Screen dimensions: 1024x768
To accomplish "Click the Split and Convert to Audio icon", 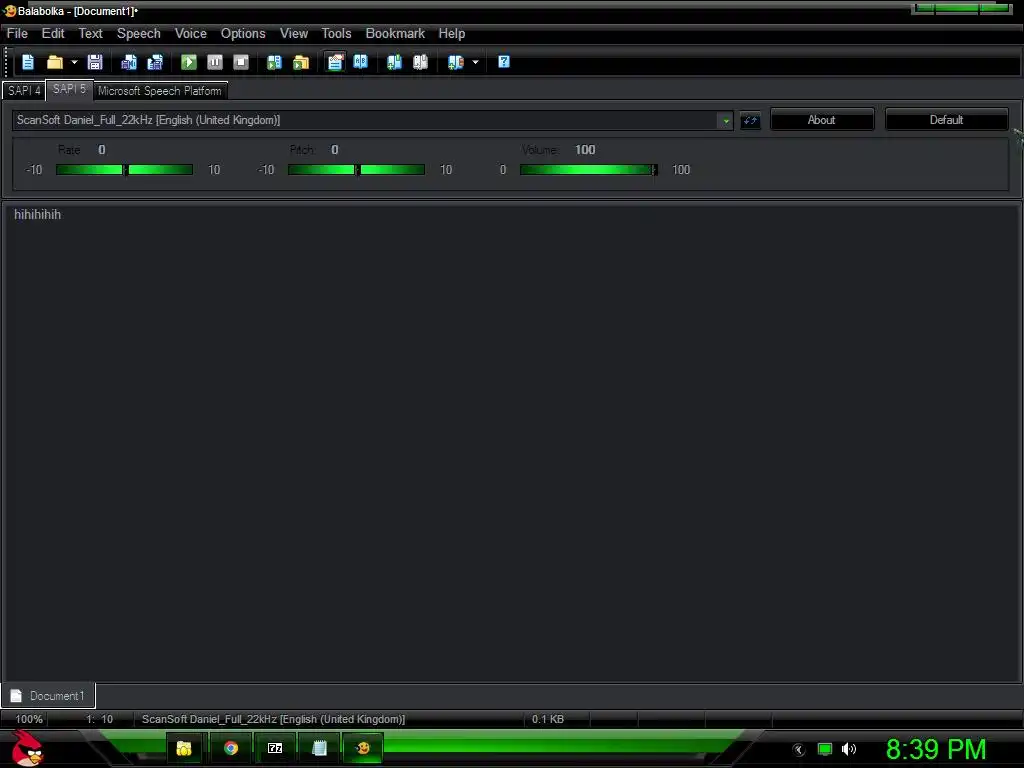I will (155, 62).
